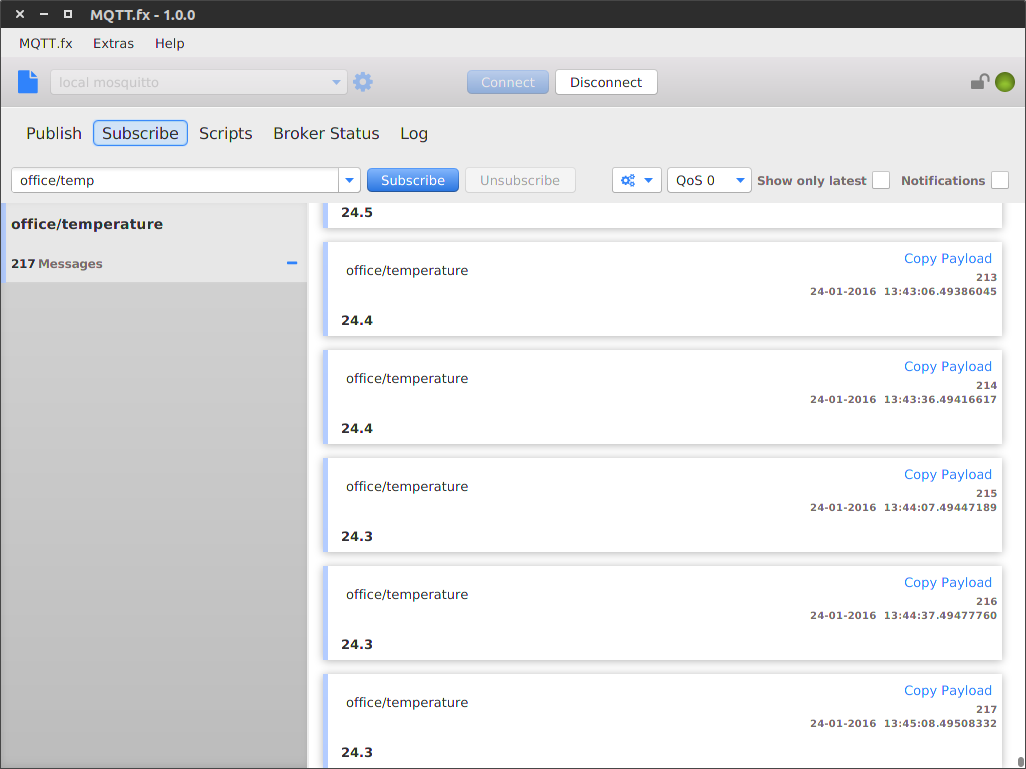1026x769 pixels.
Task: Click the blue Subscribe button
Action: click(x=413, y=180)
